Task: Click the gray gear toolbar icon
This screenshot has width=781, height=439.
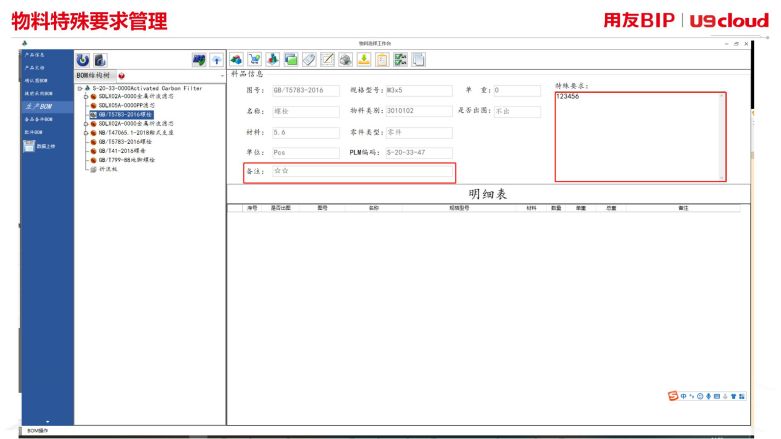Action: point(345,60)
